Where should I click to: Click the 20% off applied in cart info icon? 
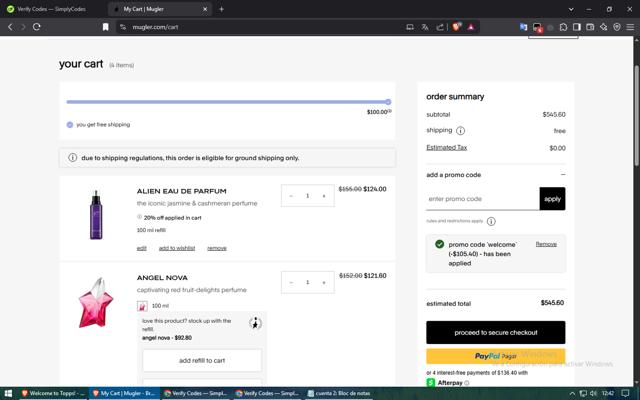point(139,217)
